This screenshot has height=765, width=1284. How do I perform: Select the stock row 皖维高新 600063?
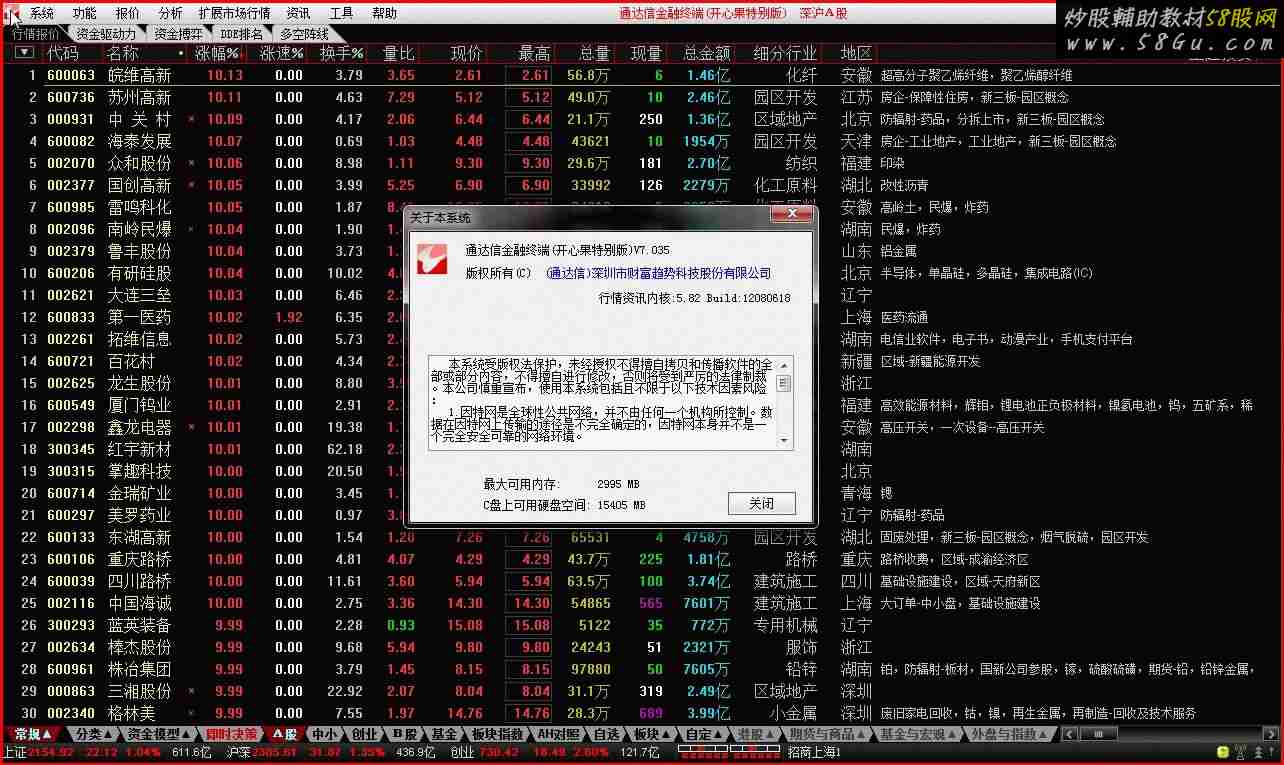point(642,75)
